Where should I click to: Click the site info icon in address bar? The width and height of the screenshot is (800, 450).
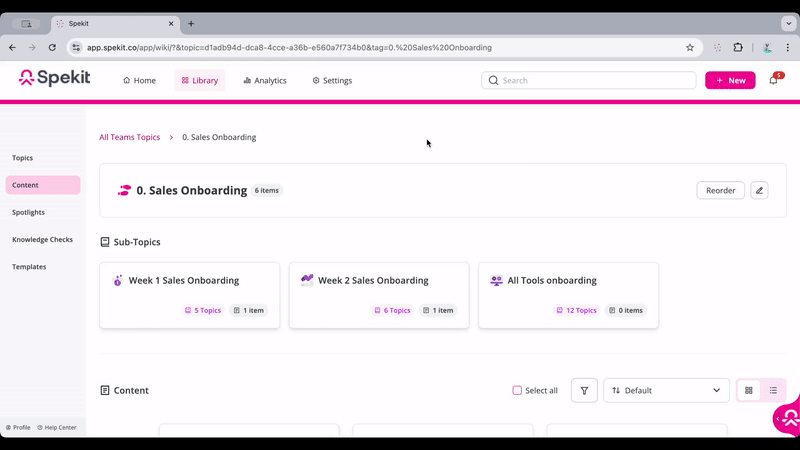(x=76, y=47)
